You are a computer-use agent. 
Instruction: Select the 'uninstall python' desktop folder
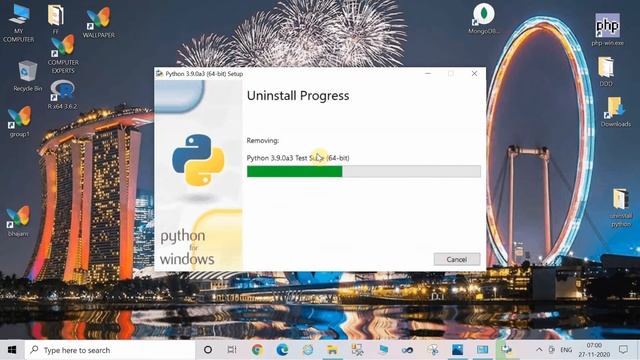[621, 207]
